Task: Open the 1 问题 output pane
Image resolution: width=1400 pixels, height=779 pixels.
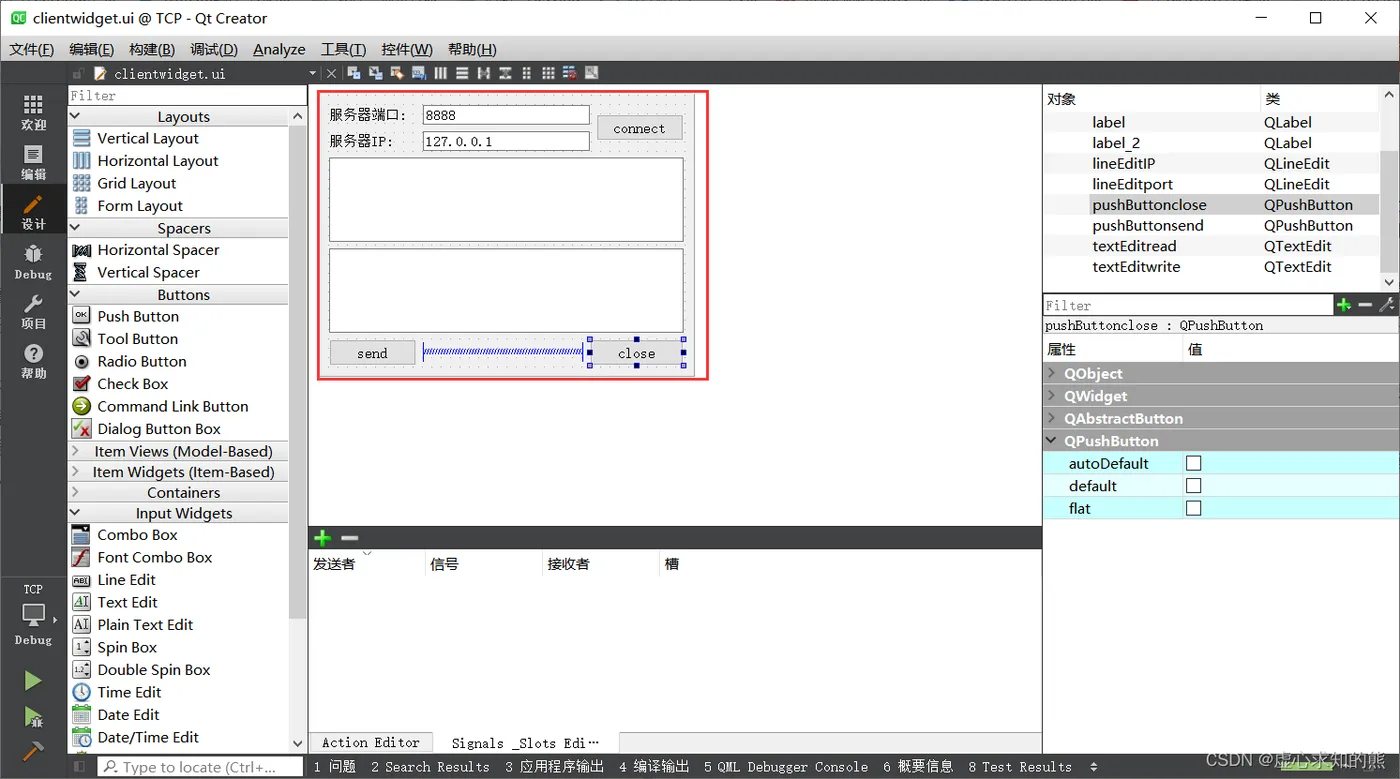Action: pyautogui.click(x=335, y=767)
